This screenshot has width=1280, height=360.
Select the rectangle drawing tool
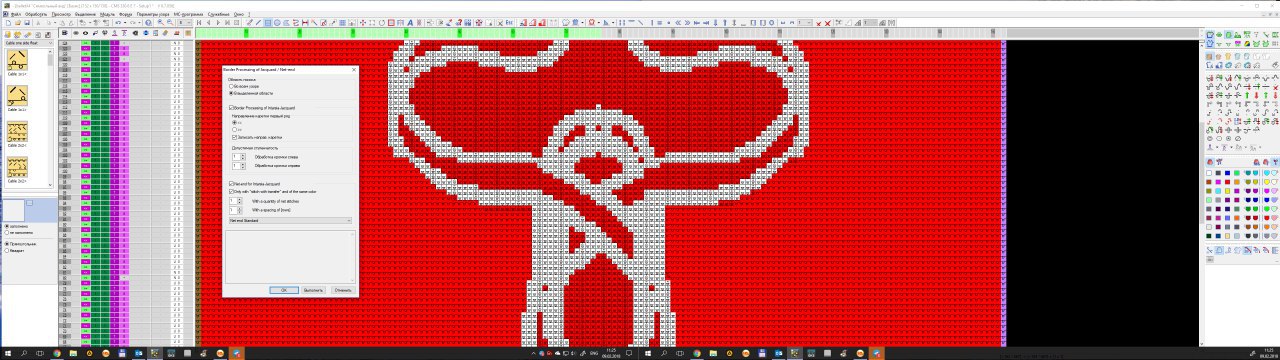pyautogui.click(x=267, y=23)
